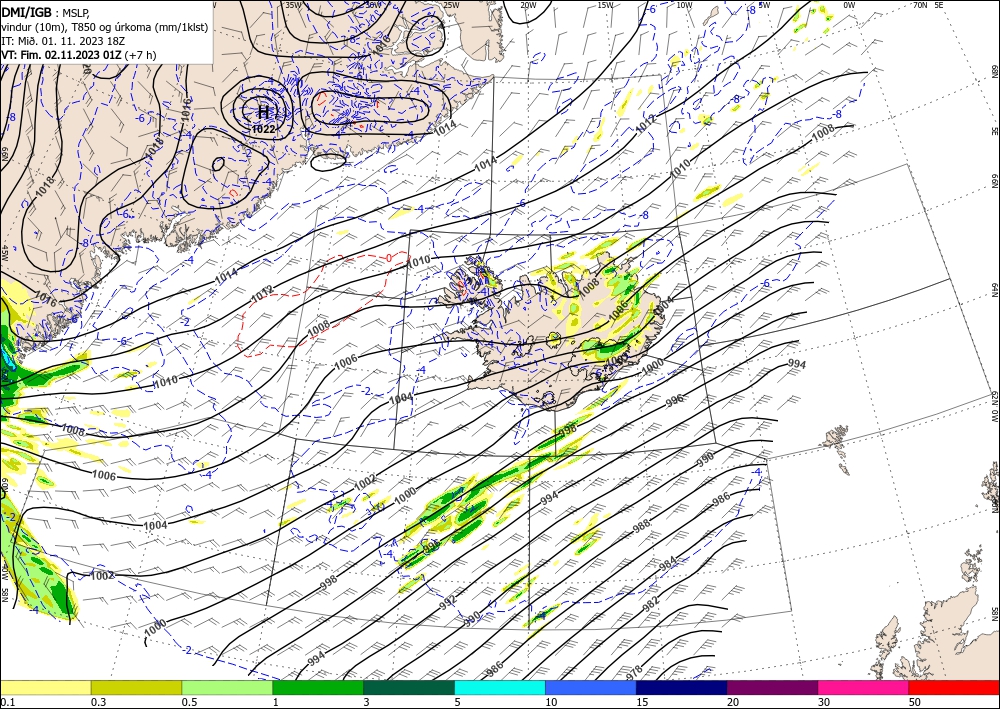Click the '984' isobar label

point(668,563)
